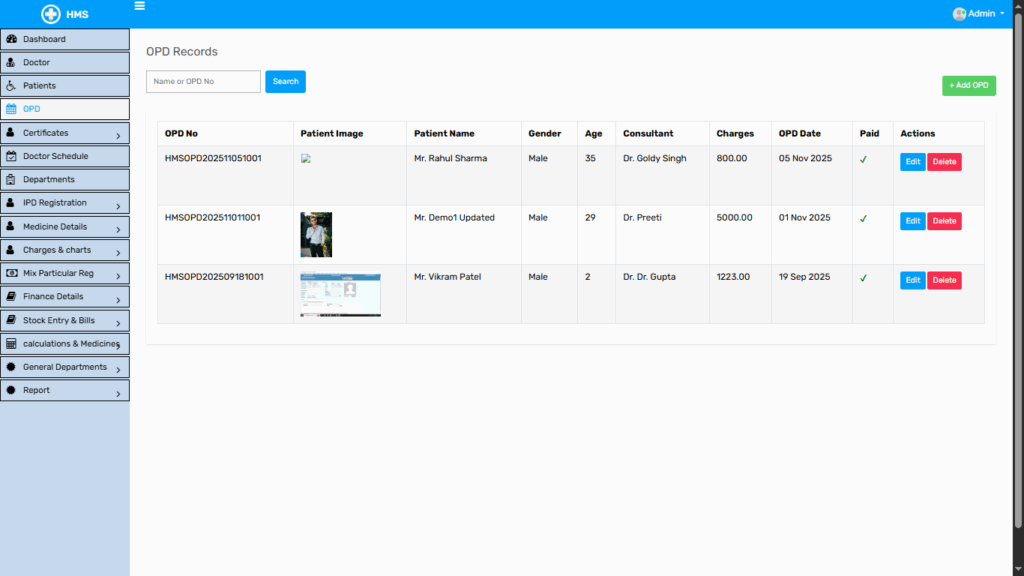Click the Dashboard gauge icon
1024x576 pixels.
(x=12, y=39)
